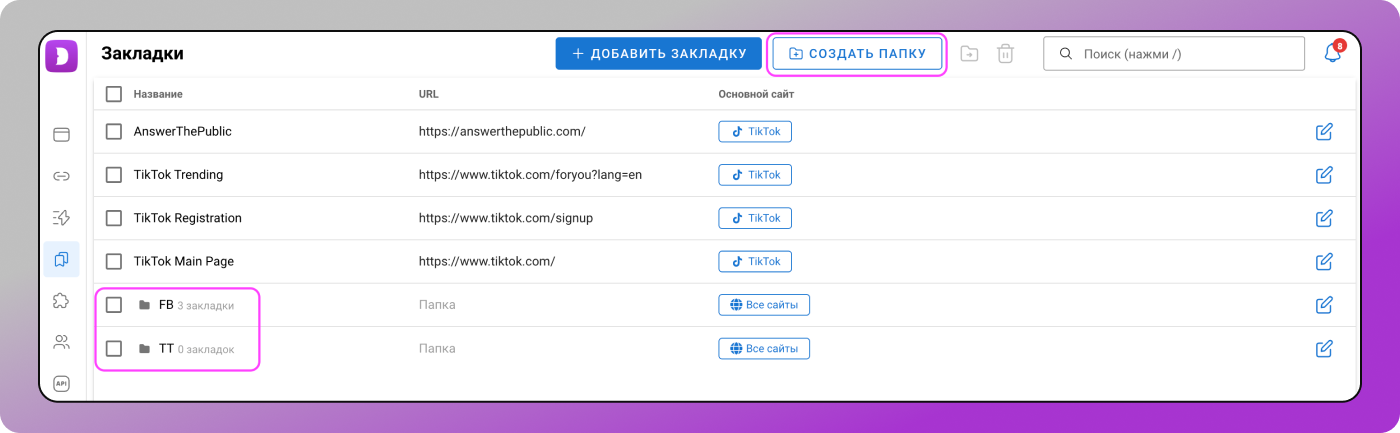Check the TT folder checkbox
The image size is (1400, 433).
click(x=114, y=348)
